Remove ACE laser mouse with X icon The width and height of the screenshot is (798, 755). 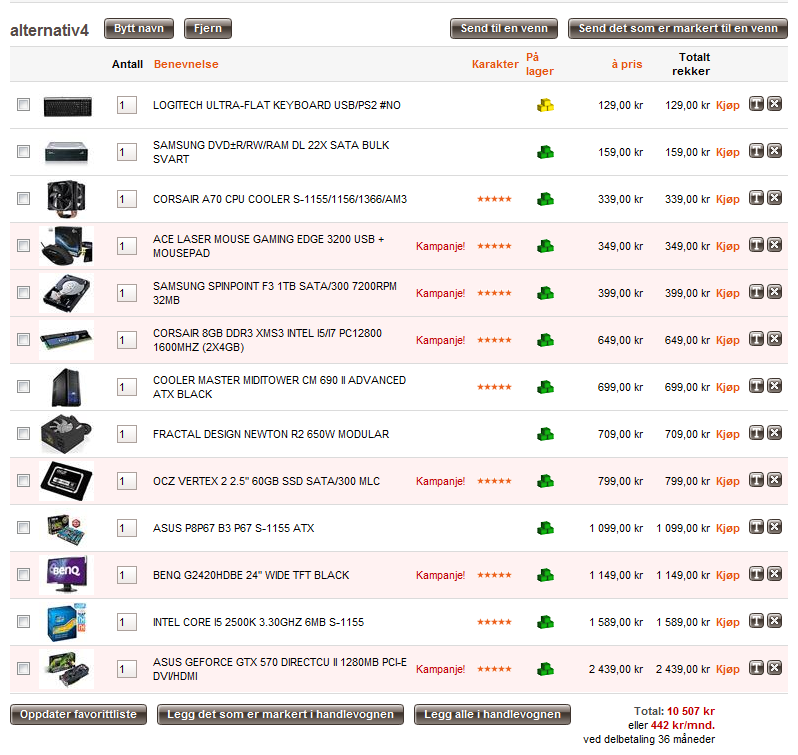775,245
